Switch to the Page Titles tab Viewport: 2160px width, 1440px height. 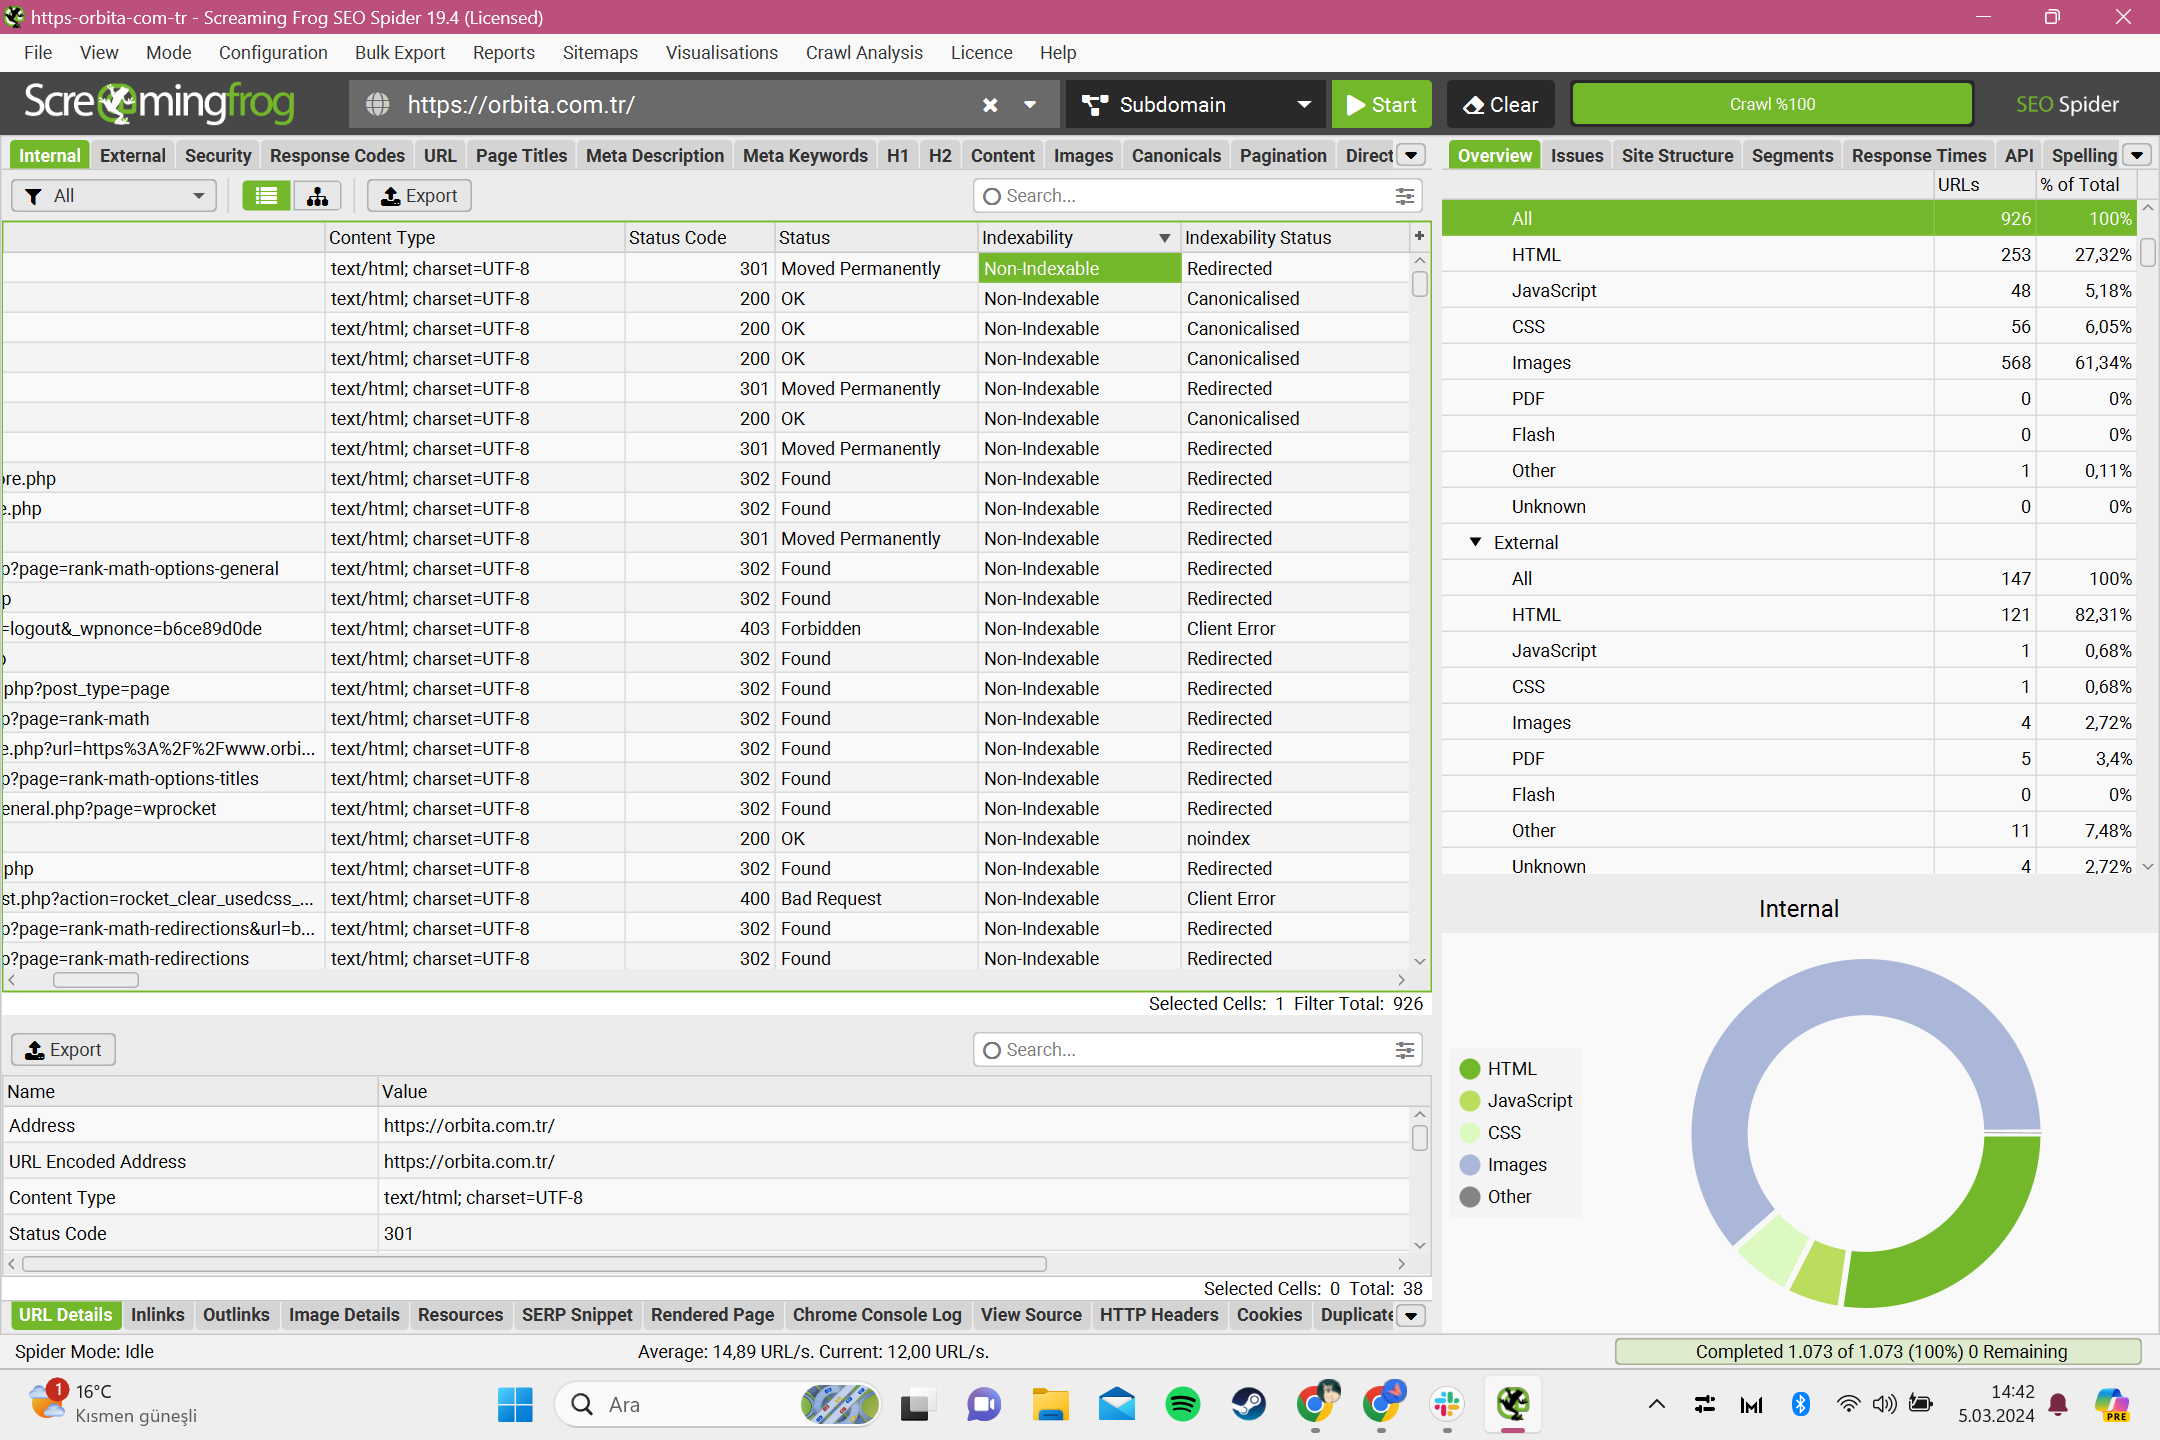pos(521,155)
